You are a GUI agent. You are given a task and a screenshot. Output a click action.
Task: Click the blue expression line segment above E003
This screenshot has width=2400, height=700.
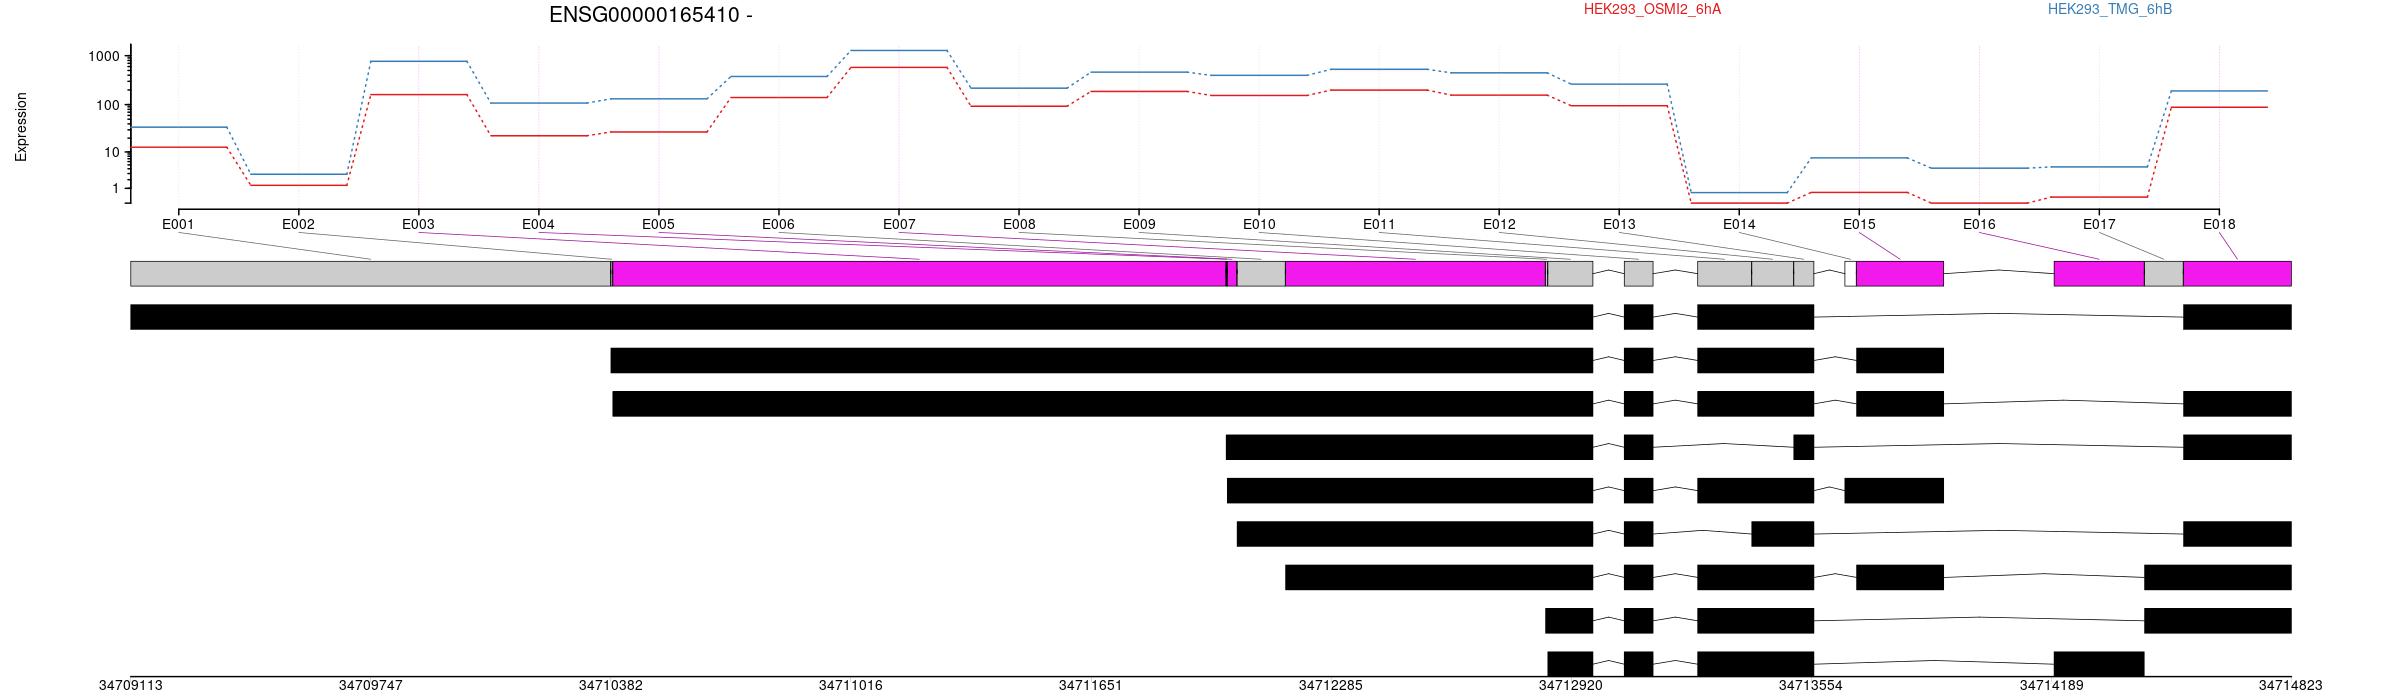pyautogui.click(x=418, y=61)
